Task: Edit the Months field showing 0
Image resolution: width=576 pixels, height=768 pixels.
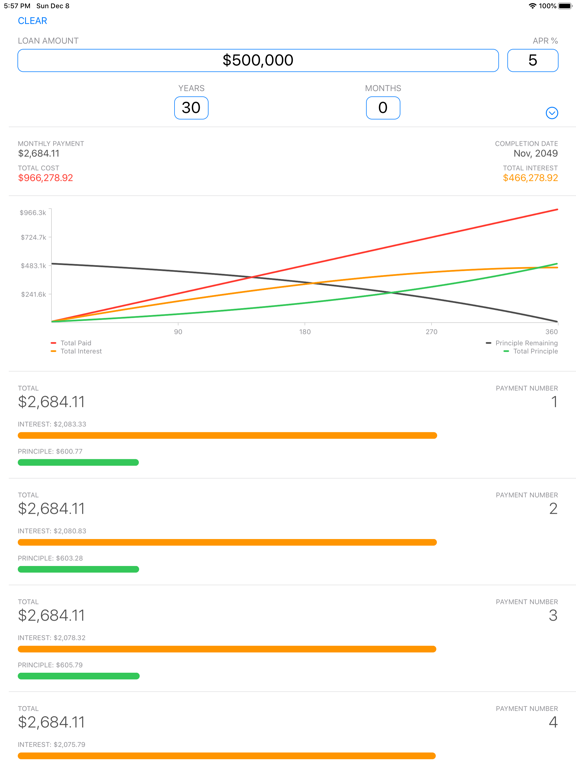Action: coord(383,108)
